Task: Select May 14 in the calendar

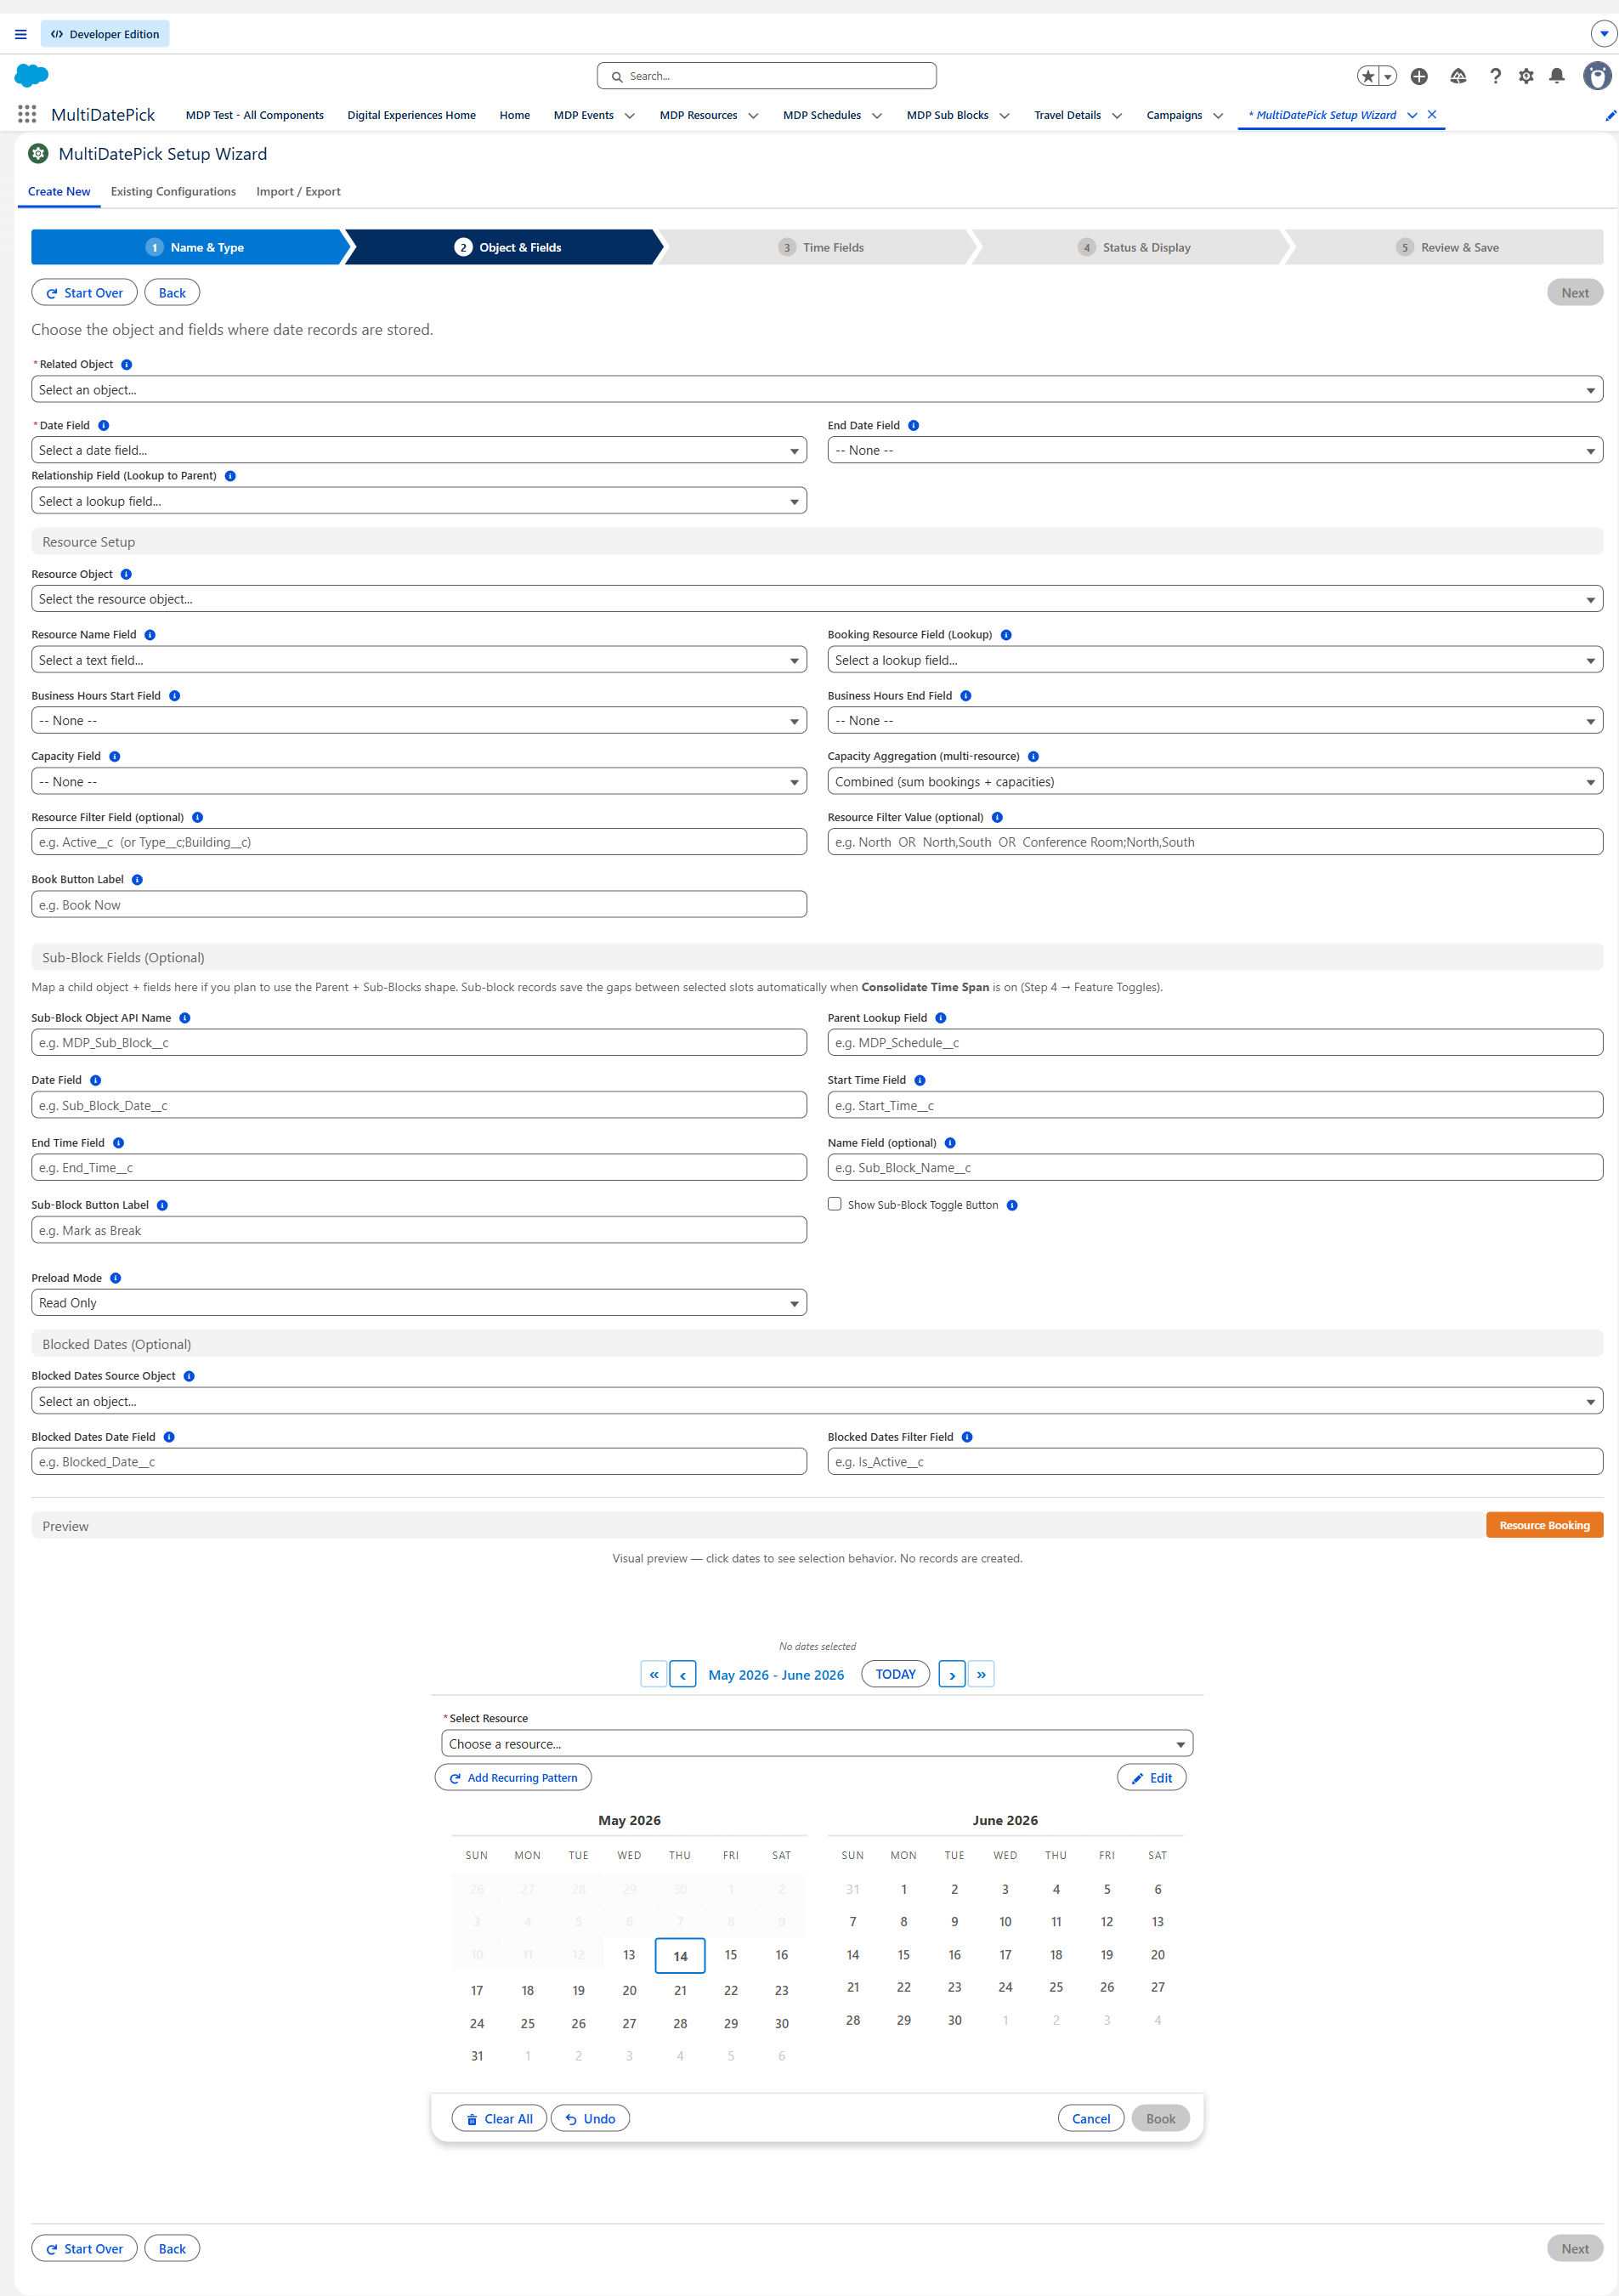Action: (x=680, y=1956)
